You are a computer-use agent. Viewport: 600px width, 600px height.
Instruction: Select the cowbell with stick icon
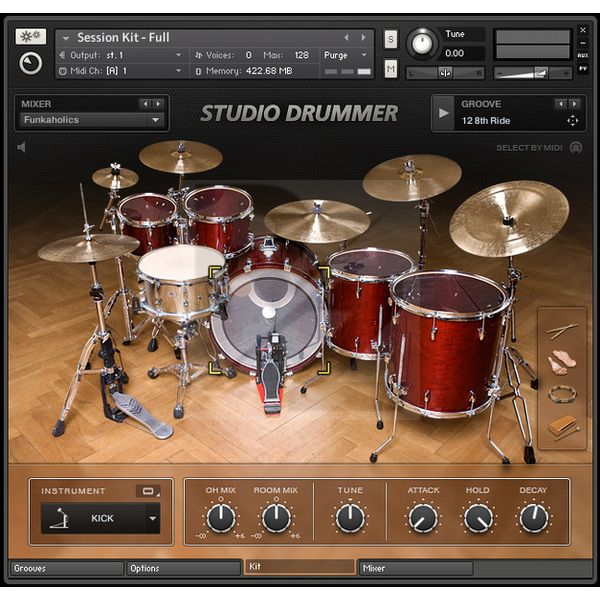562,427
